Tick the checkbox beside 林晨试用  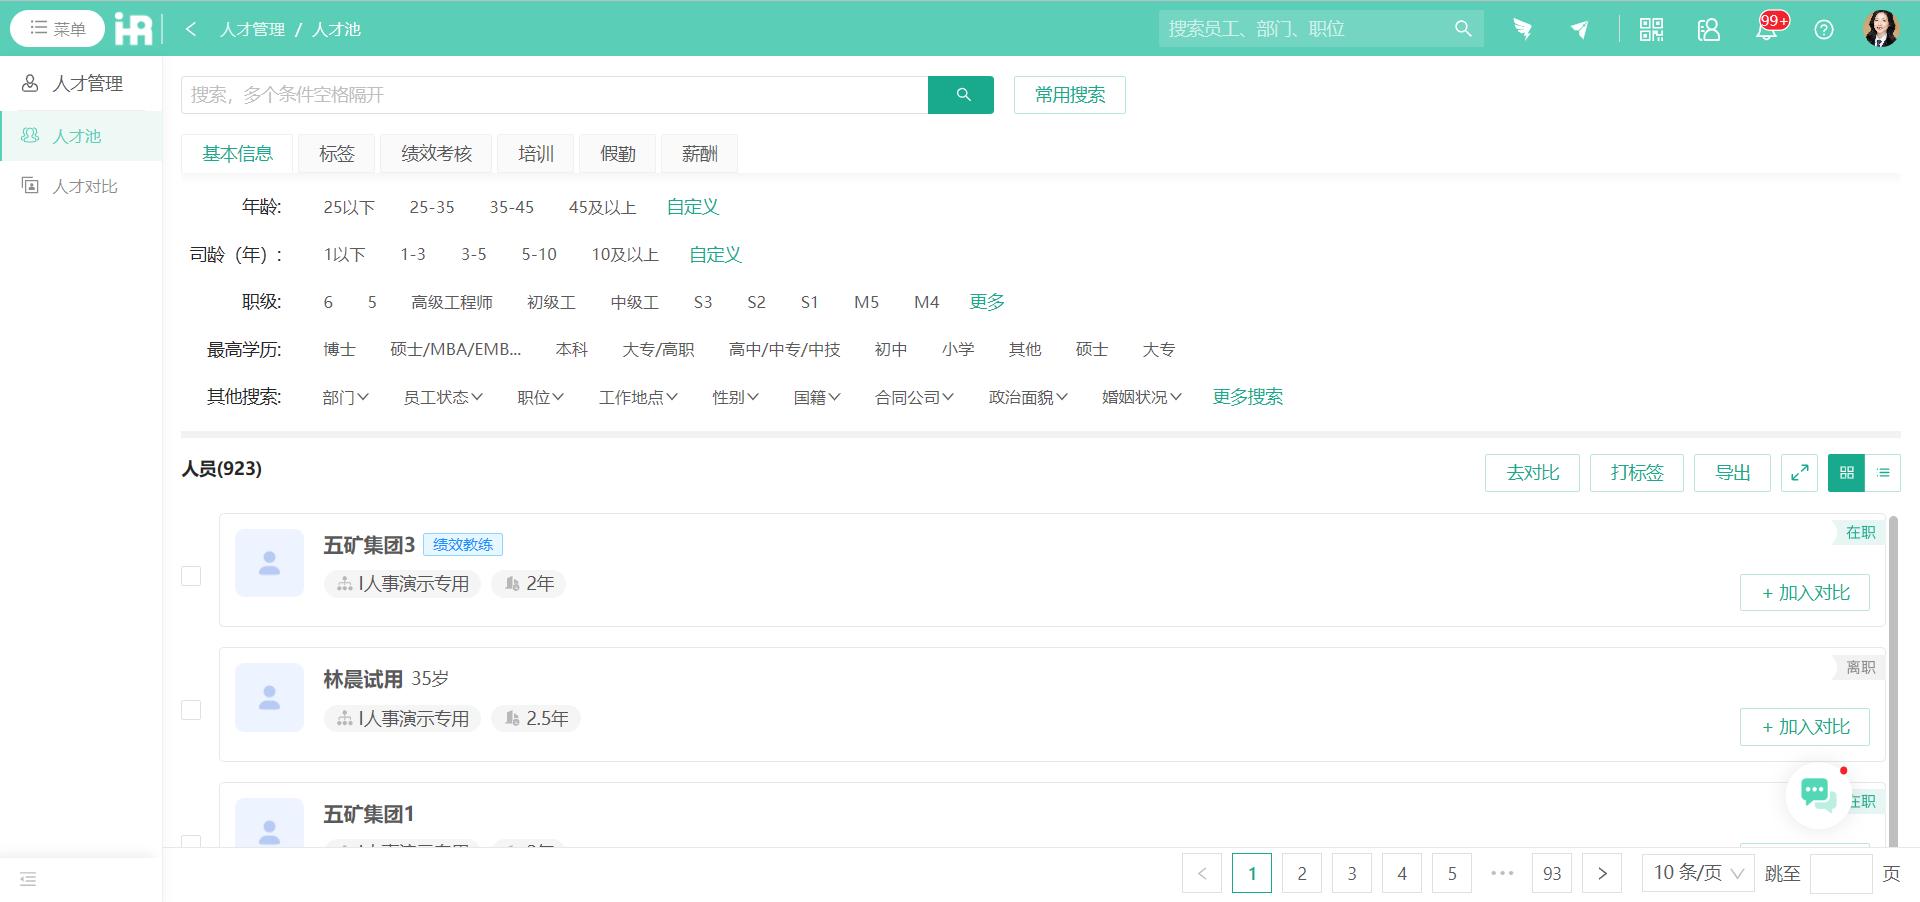[x=191, y=710]
